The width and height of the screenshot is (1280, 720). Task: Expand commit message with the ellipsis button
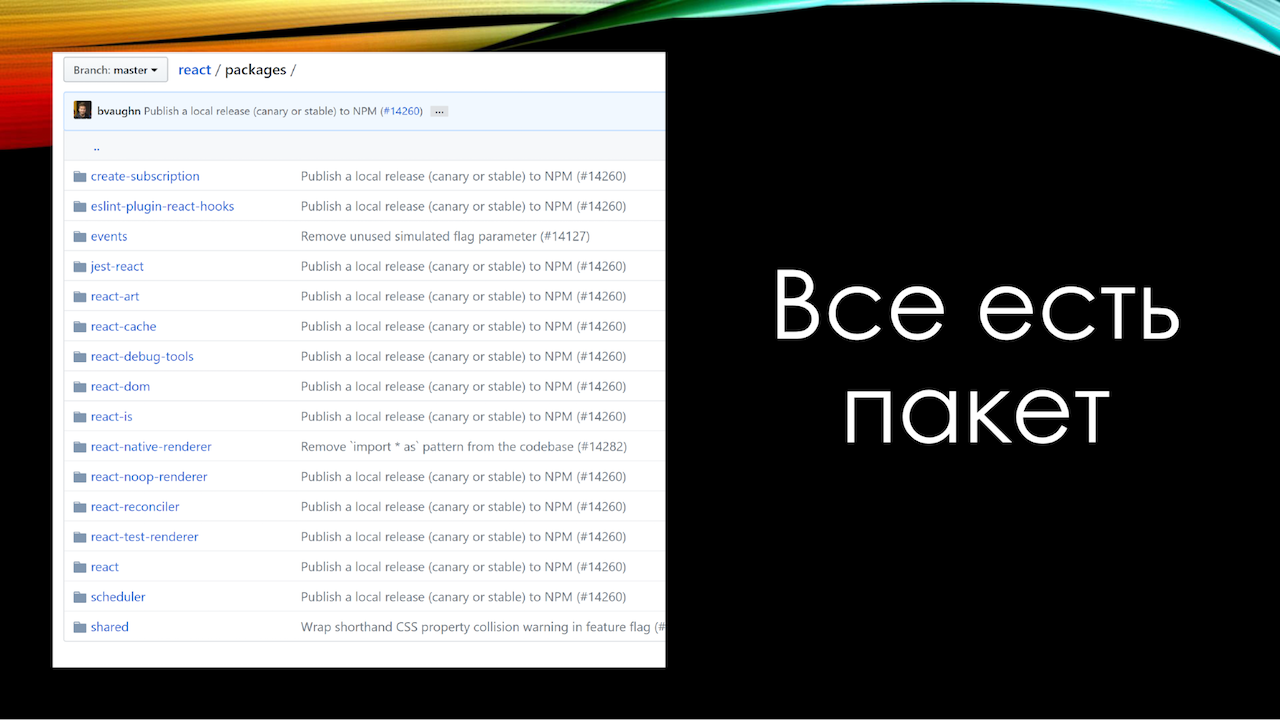point(439,111)
